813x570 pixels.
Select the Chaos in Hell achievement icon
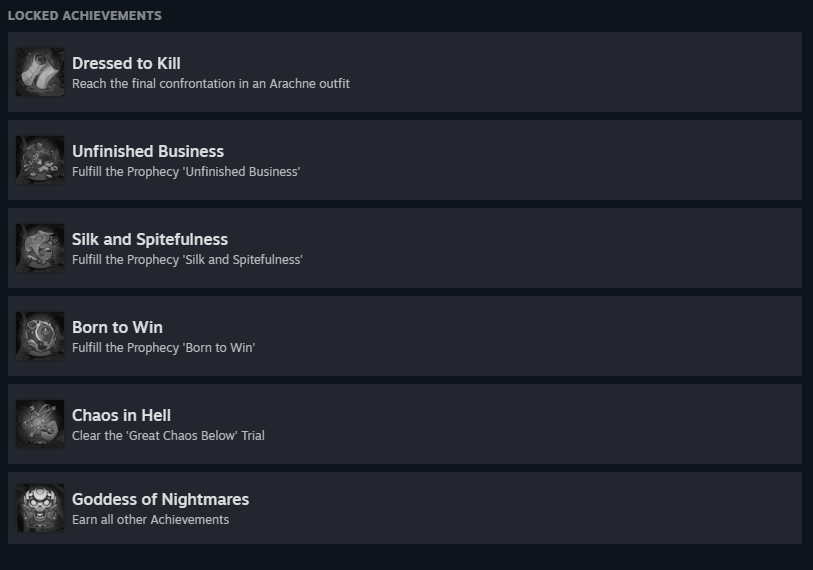coord(40,424)
